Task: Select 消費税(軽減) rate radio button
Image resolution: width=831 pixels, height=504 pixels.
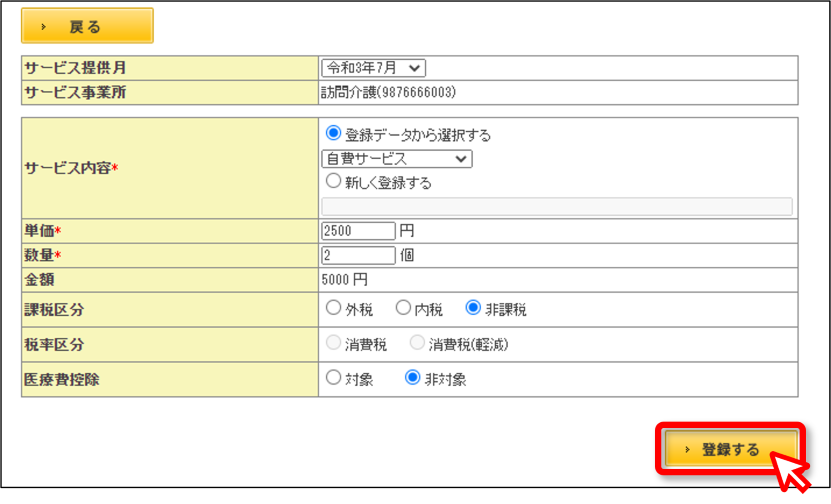Action: 417,342
